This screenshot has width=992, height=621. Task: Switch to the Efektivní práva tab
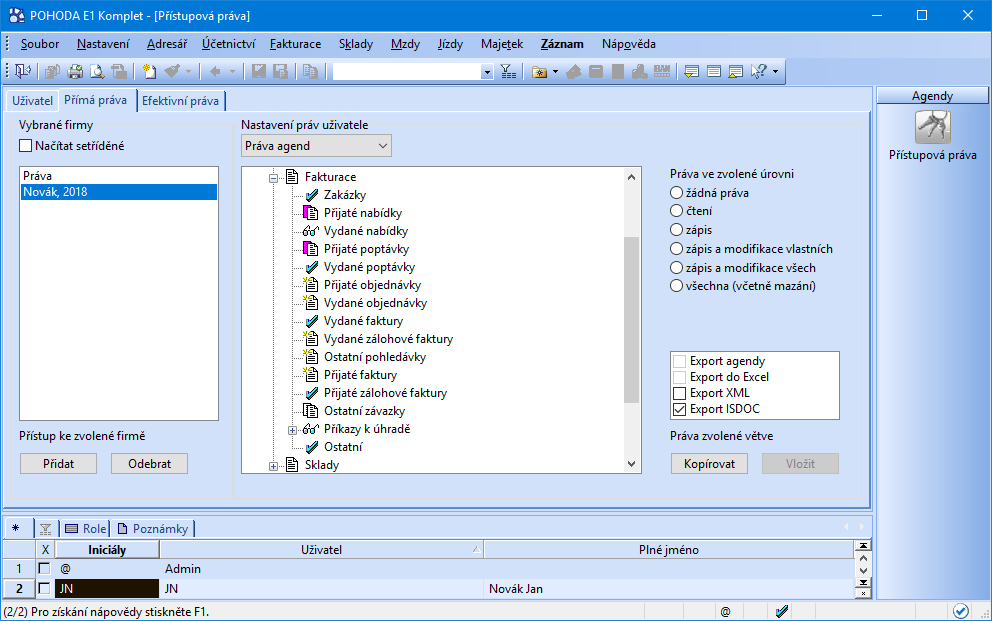pos(180,101)
